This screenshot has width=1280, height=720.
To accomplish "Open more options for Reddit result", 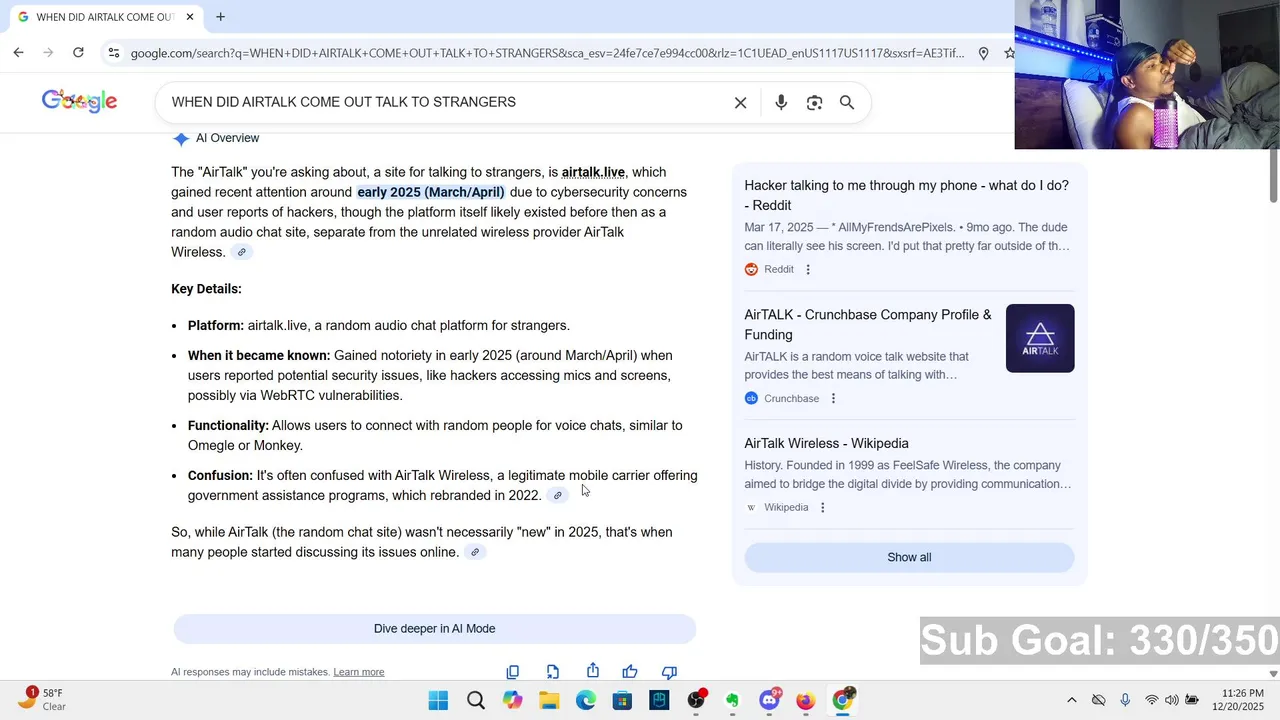I will (x=808, y=269).
